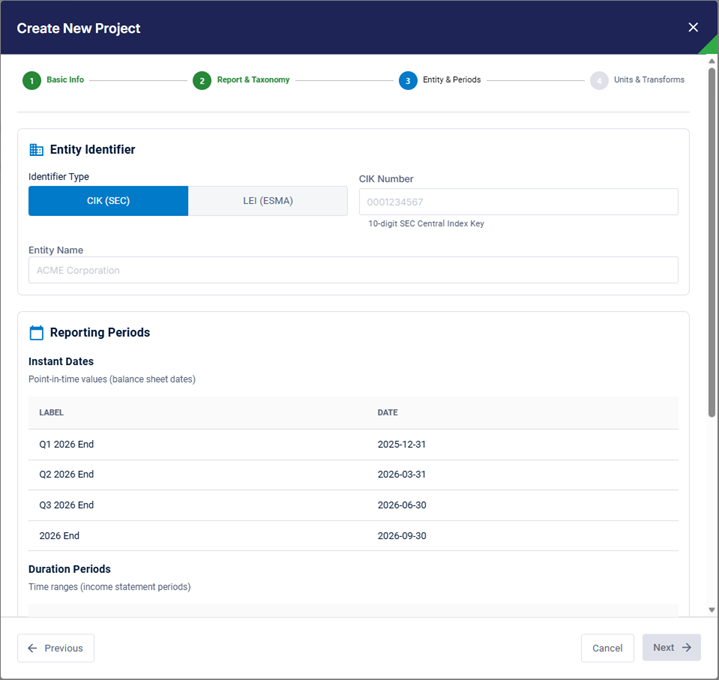Proceed with the Next button
This screenshot has width=719, height=680.
[x=671, y=647]
